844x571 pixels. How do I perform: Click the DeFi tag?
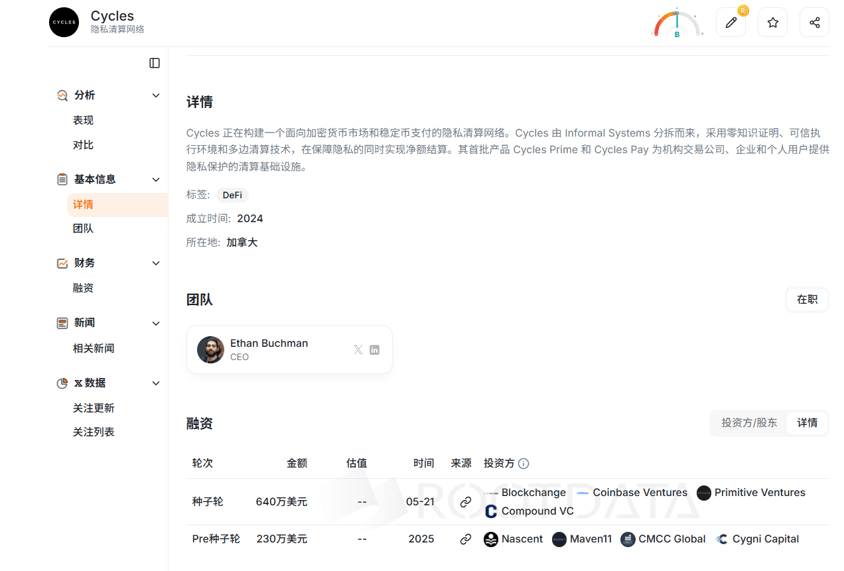pyautogui.click(x=232, y=195)
